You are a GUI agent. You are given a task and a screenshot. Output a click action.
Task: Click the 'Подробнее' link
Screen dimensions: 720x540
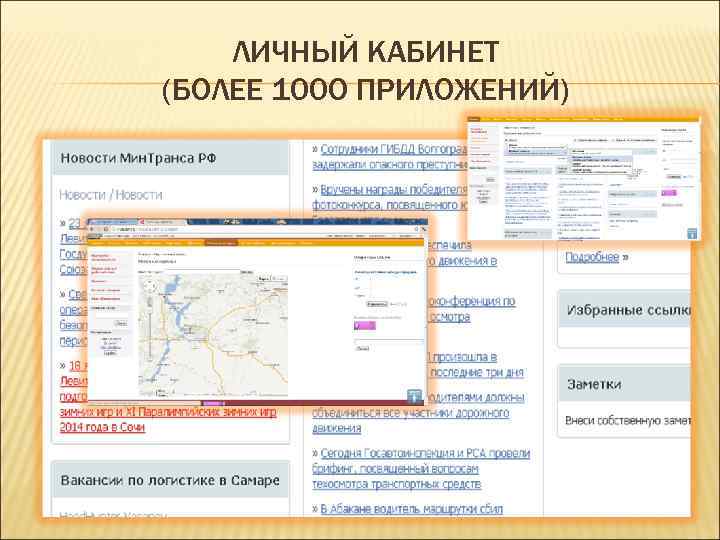(x=592, y=257)
